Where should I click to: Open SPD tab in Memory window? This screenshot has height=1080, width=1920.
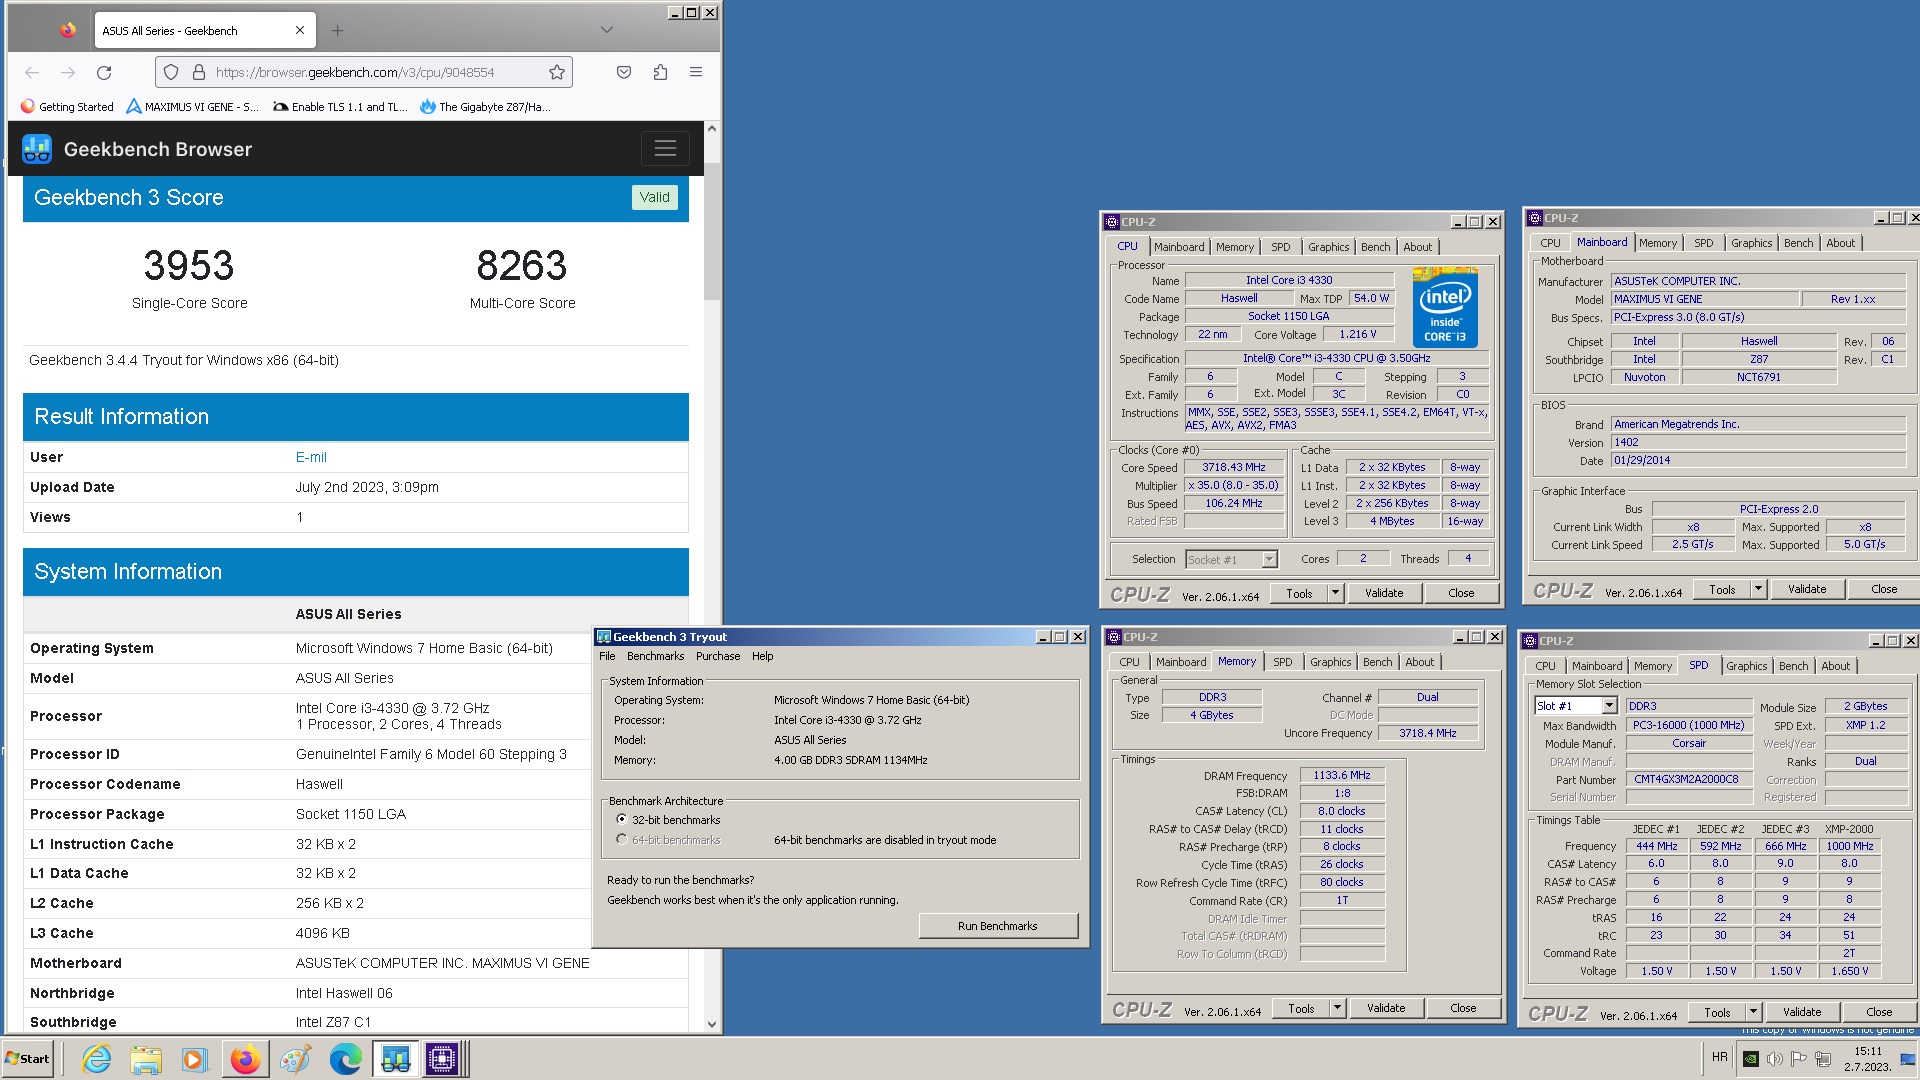point(1283,662)
